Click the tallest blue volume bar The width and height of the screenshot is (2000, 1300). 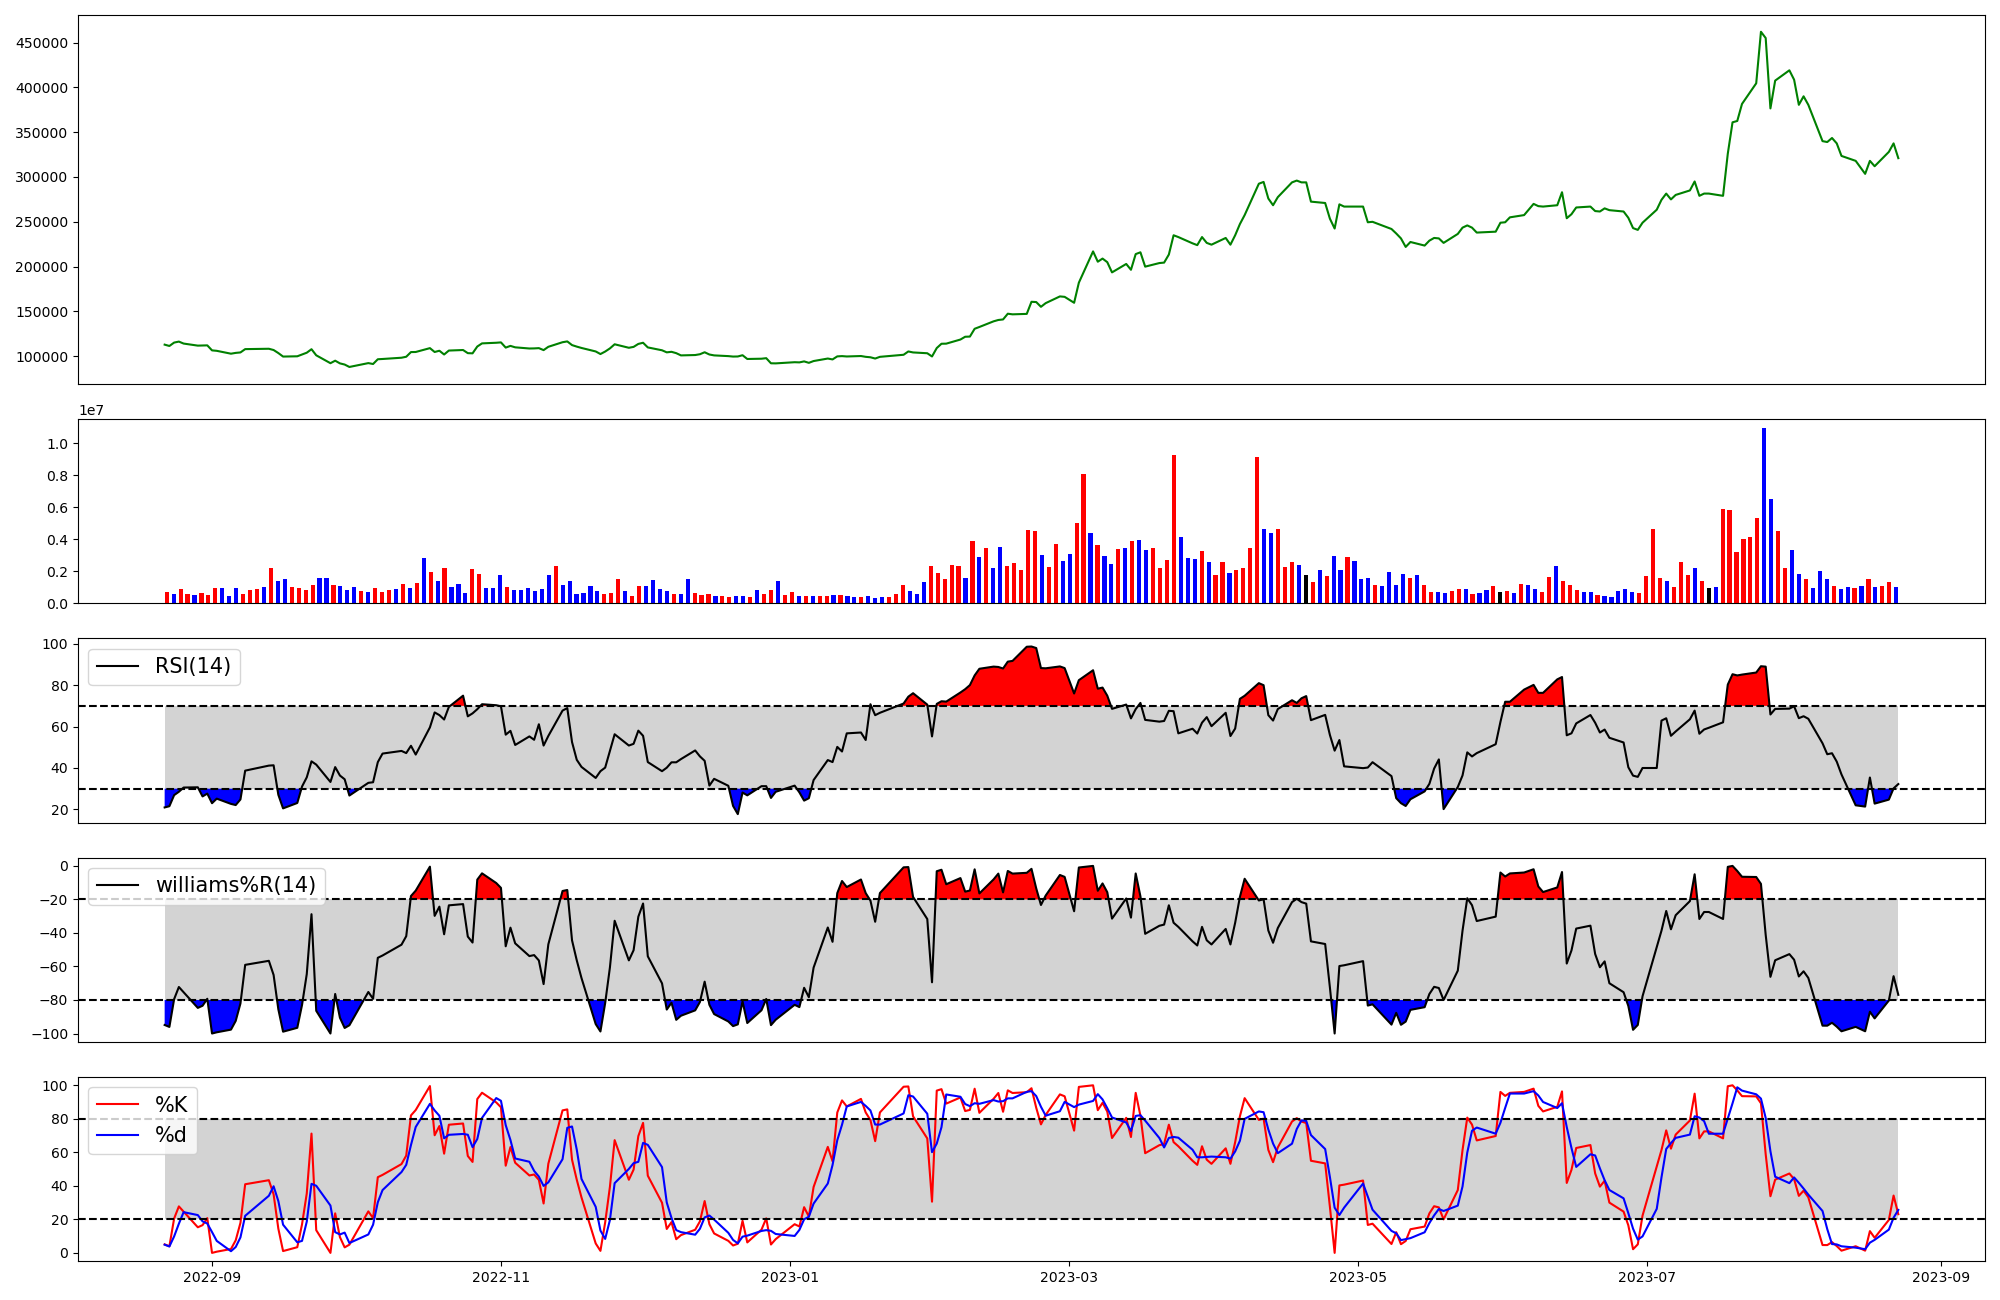click(x=1764, y=515)
